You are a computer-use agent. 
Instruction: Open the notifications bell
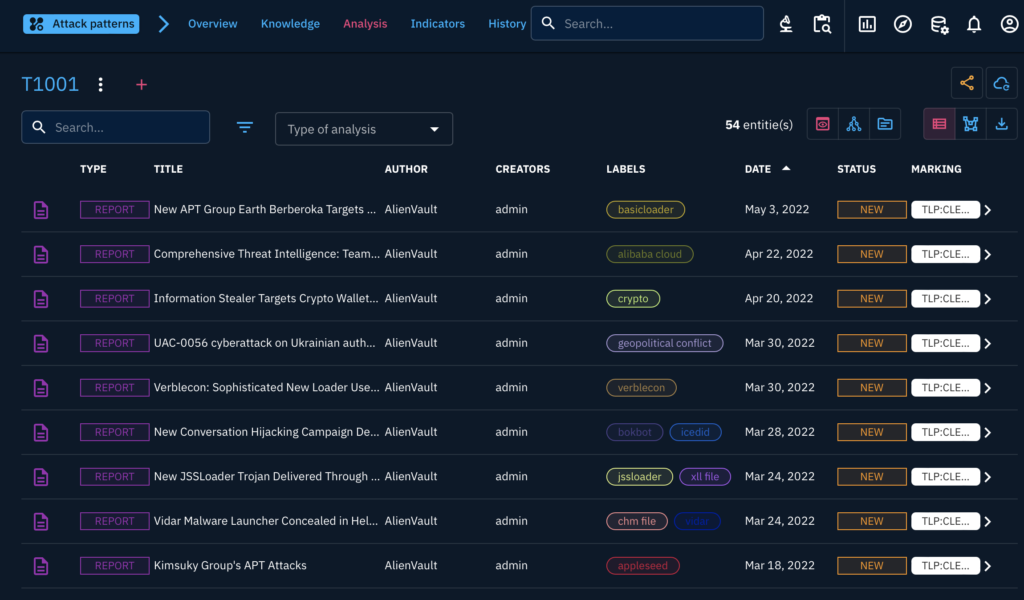(x=974, y=24)
